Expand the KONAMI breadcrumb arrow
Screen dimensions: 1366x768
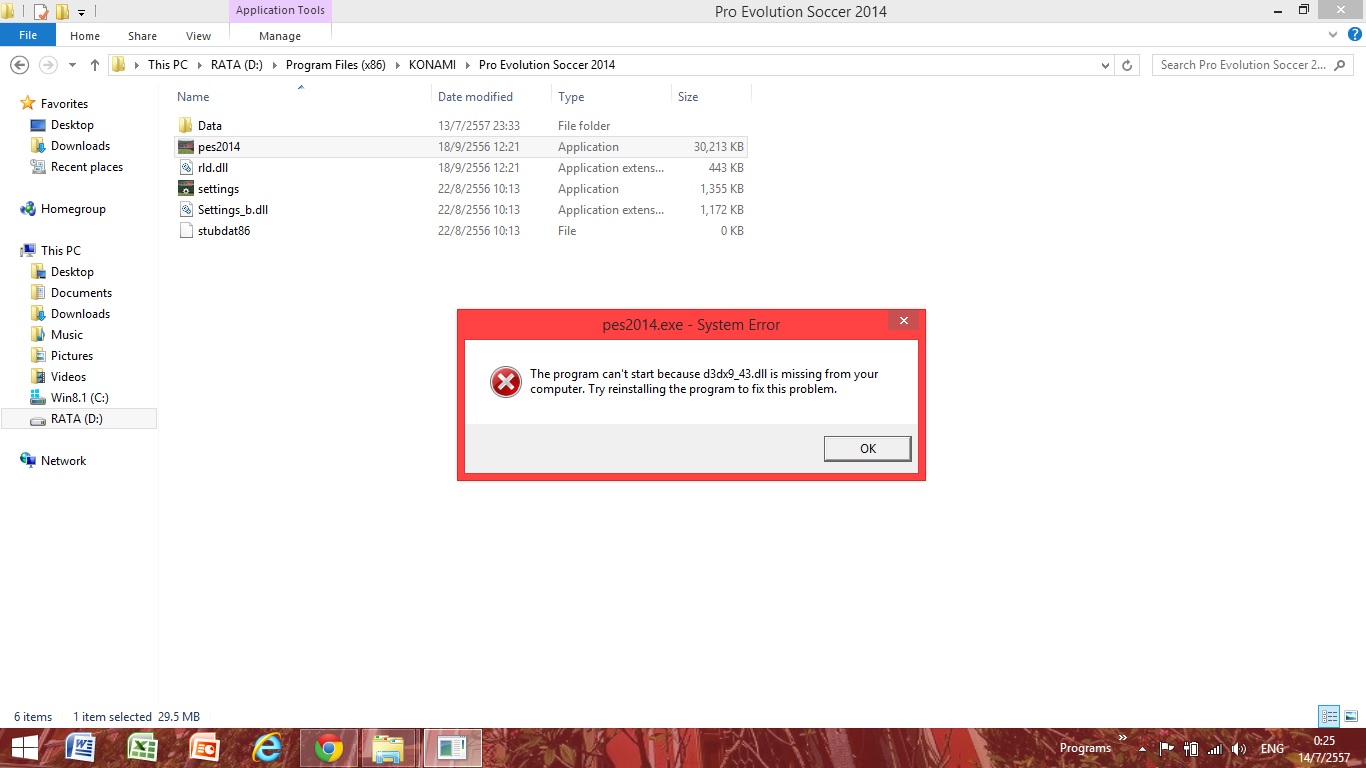click(467, 65)
